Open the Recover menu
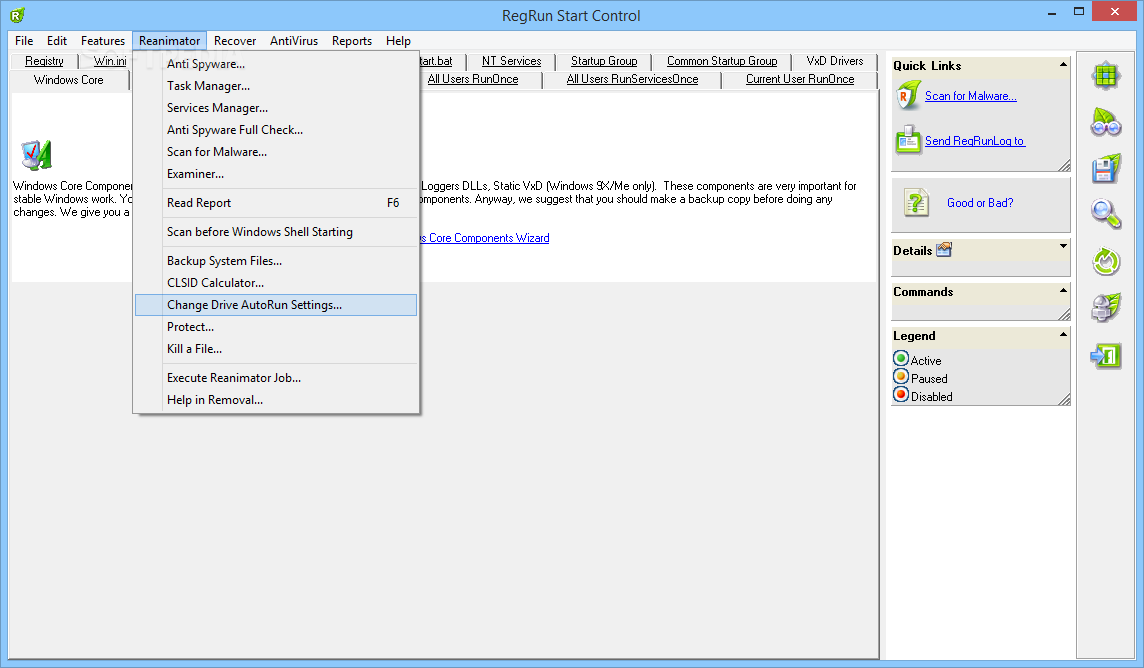Image resolution: width=1144 pixels, height=668 pixels. click(x=235, y=41)
